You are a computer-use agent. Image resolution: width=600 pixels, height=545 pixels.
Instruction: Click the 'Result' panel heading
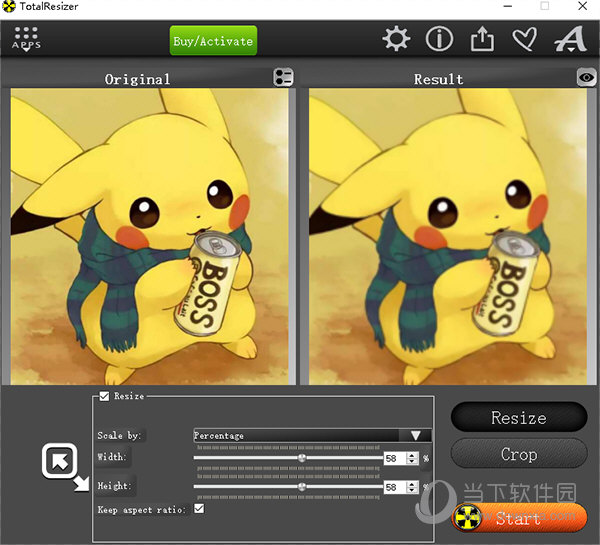point(438,79)
